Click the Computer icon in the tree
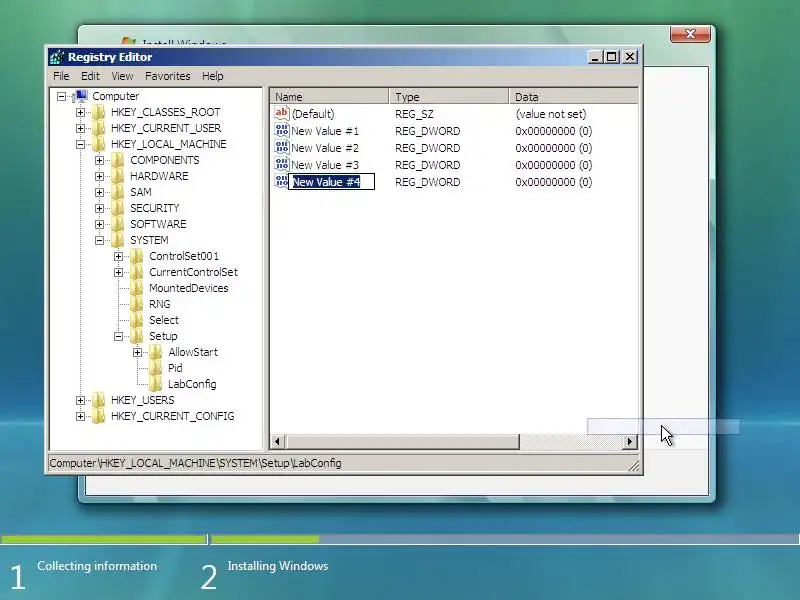Screen dimensions: 800x600 tap(81, 96)
